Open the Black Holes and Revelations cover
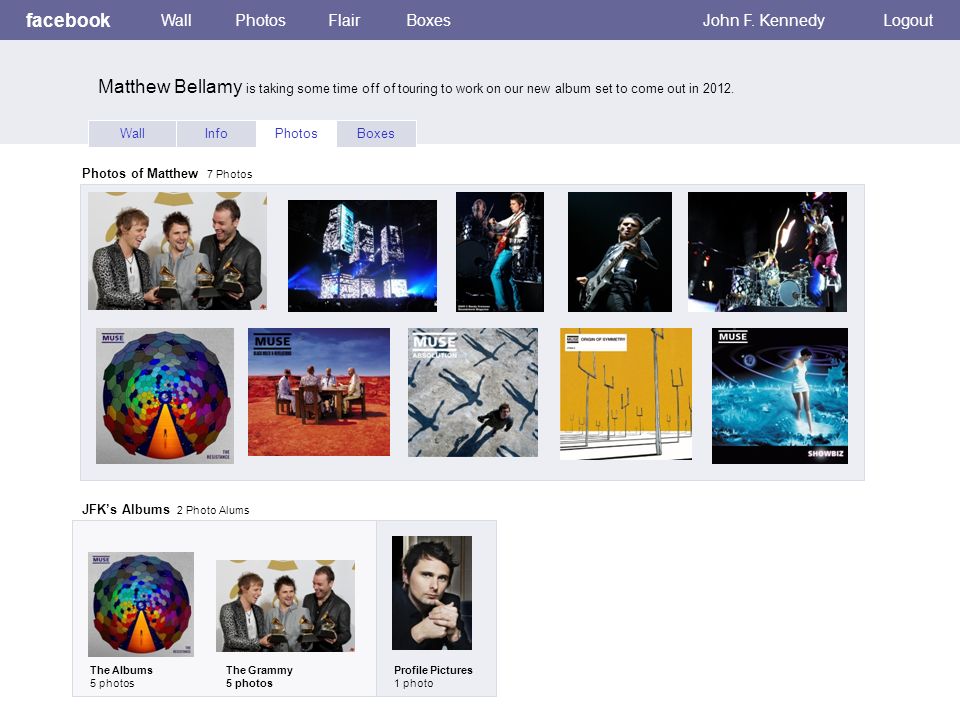 pyautogui.click(x=319, y=392)
